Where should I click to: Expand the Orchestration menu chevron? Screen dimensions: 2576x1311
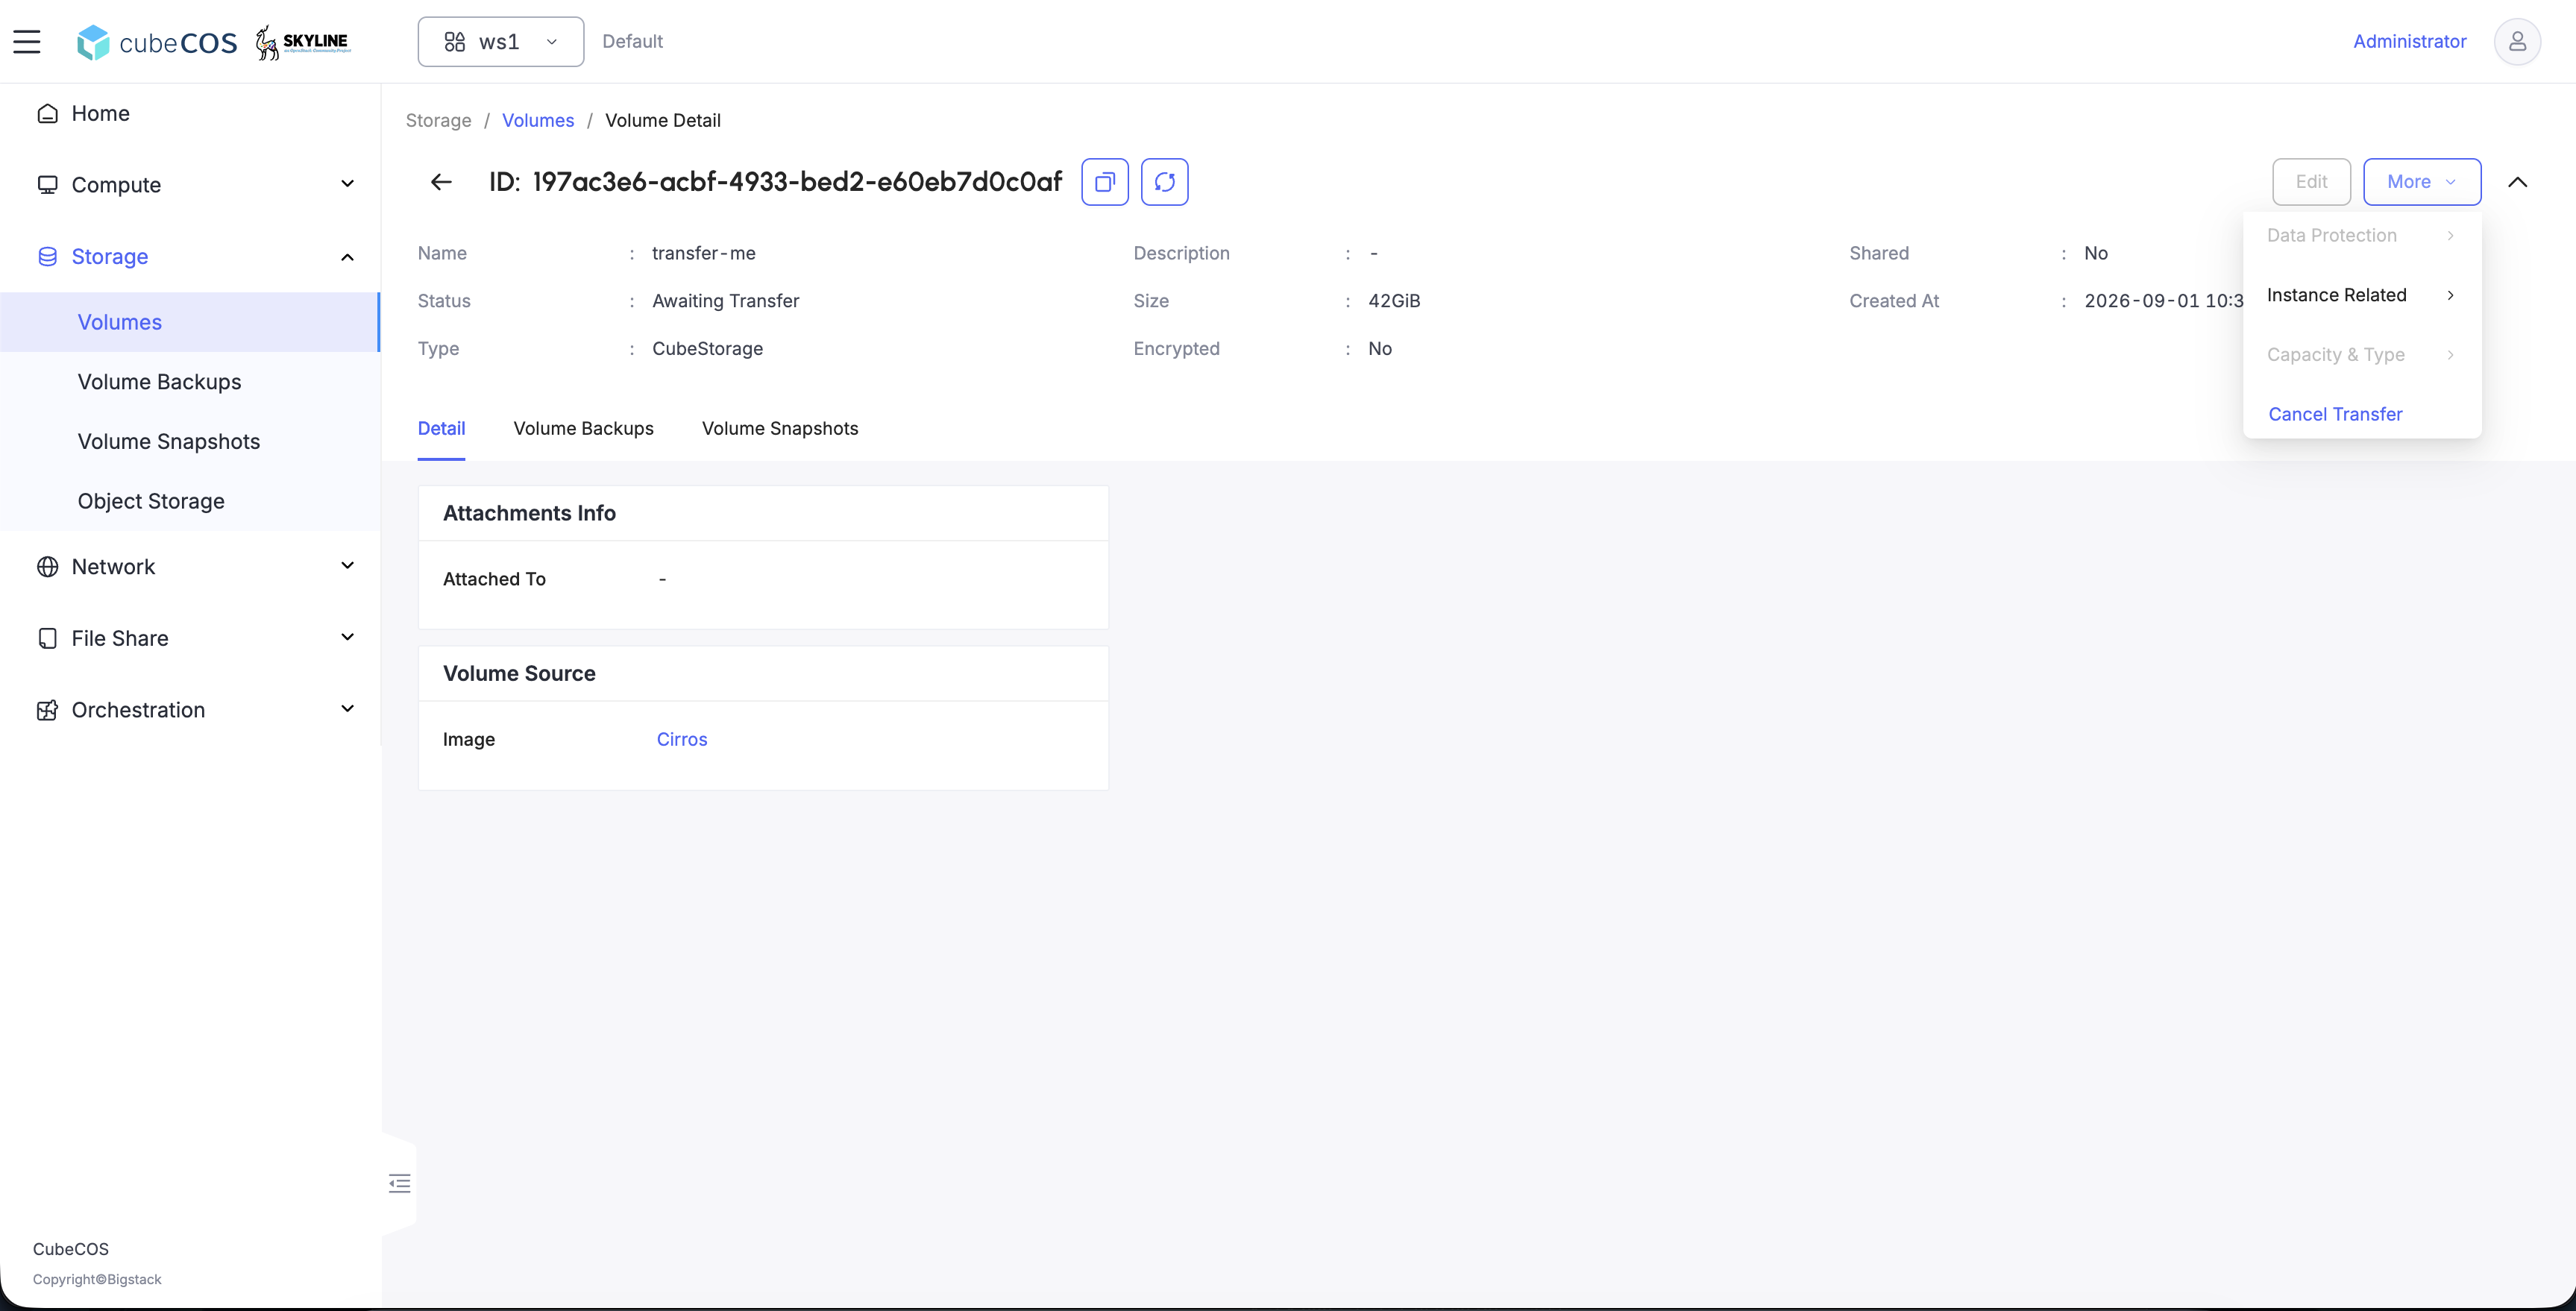(x=347, y=709)
